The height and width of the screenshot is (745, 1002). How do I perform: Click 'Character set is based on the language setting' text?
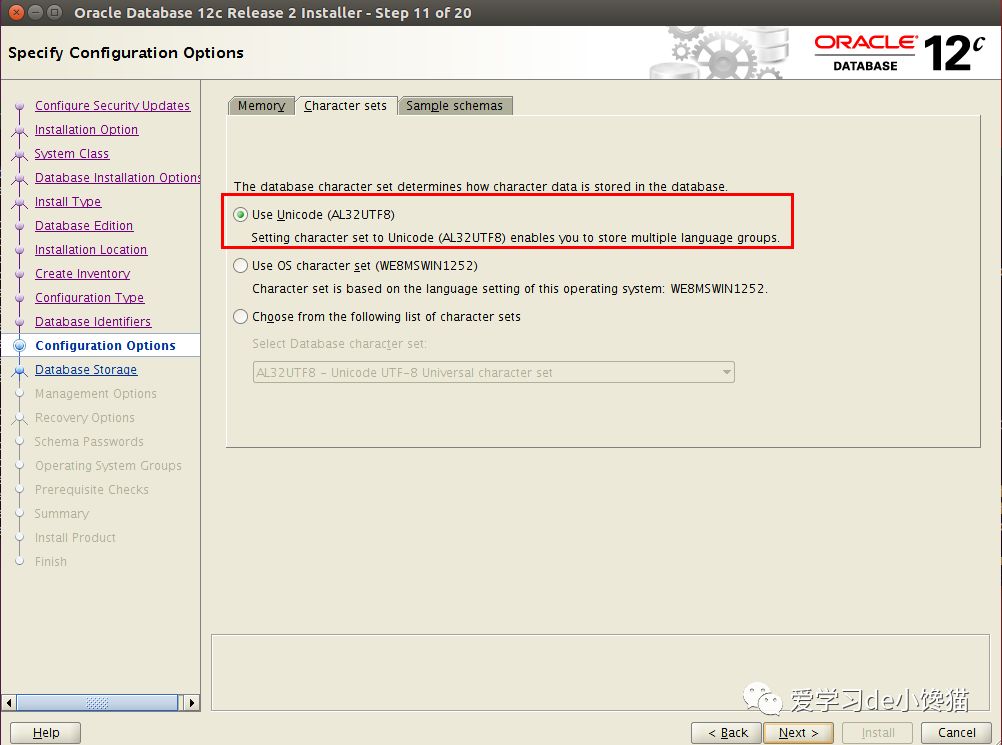pyautogui.click(x=510, y=289)
